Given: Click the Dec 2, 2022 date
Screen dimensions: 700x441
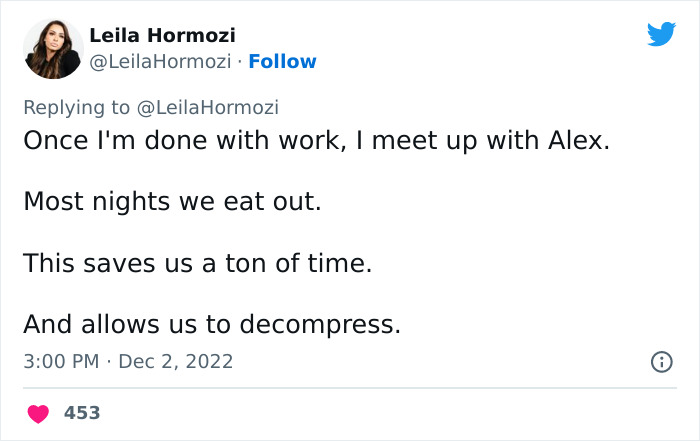Looking at the screenshot, I should (175, 361).
